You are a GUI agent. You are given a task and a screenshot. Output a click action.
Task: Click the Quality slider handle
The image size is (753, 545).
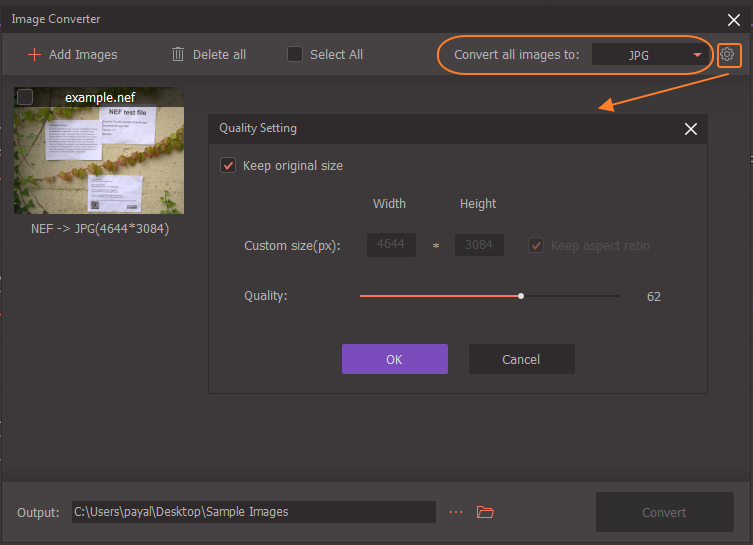pyautogui.click(x=521, y=296)
